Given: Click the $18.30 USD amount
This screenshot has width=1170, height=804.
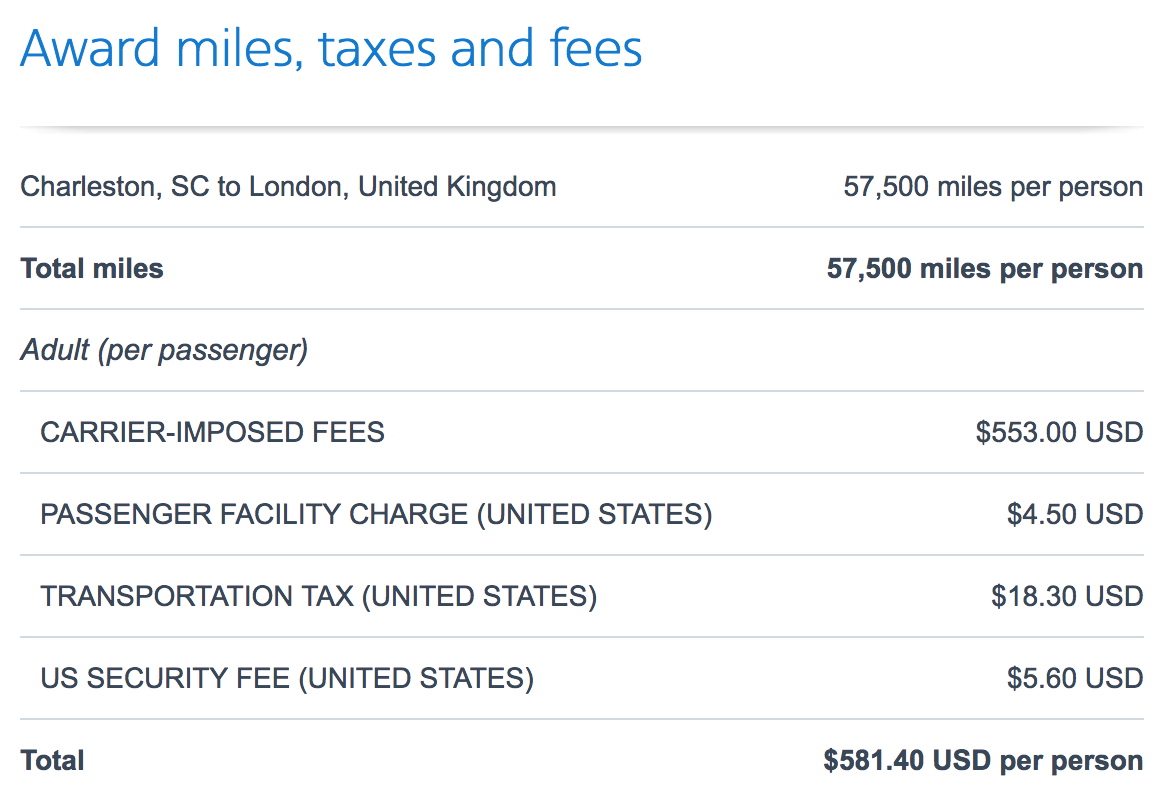Looking at the screenshot, I should click(1067, 597).
